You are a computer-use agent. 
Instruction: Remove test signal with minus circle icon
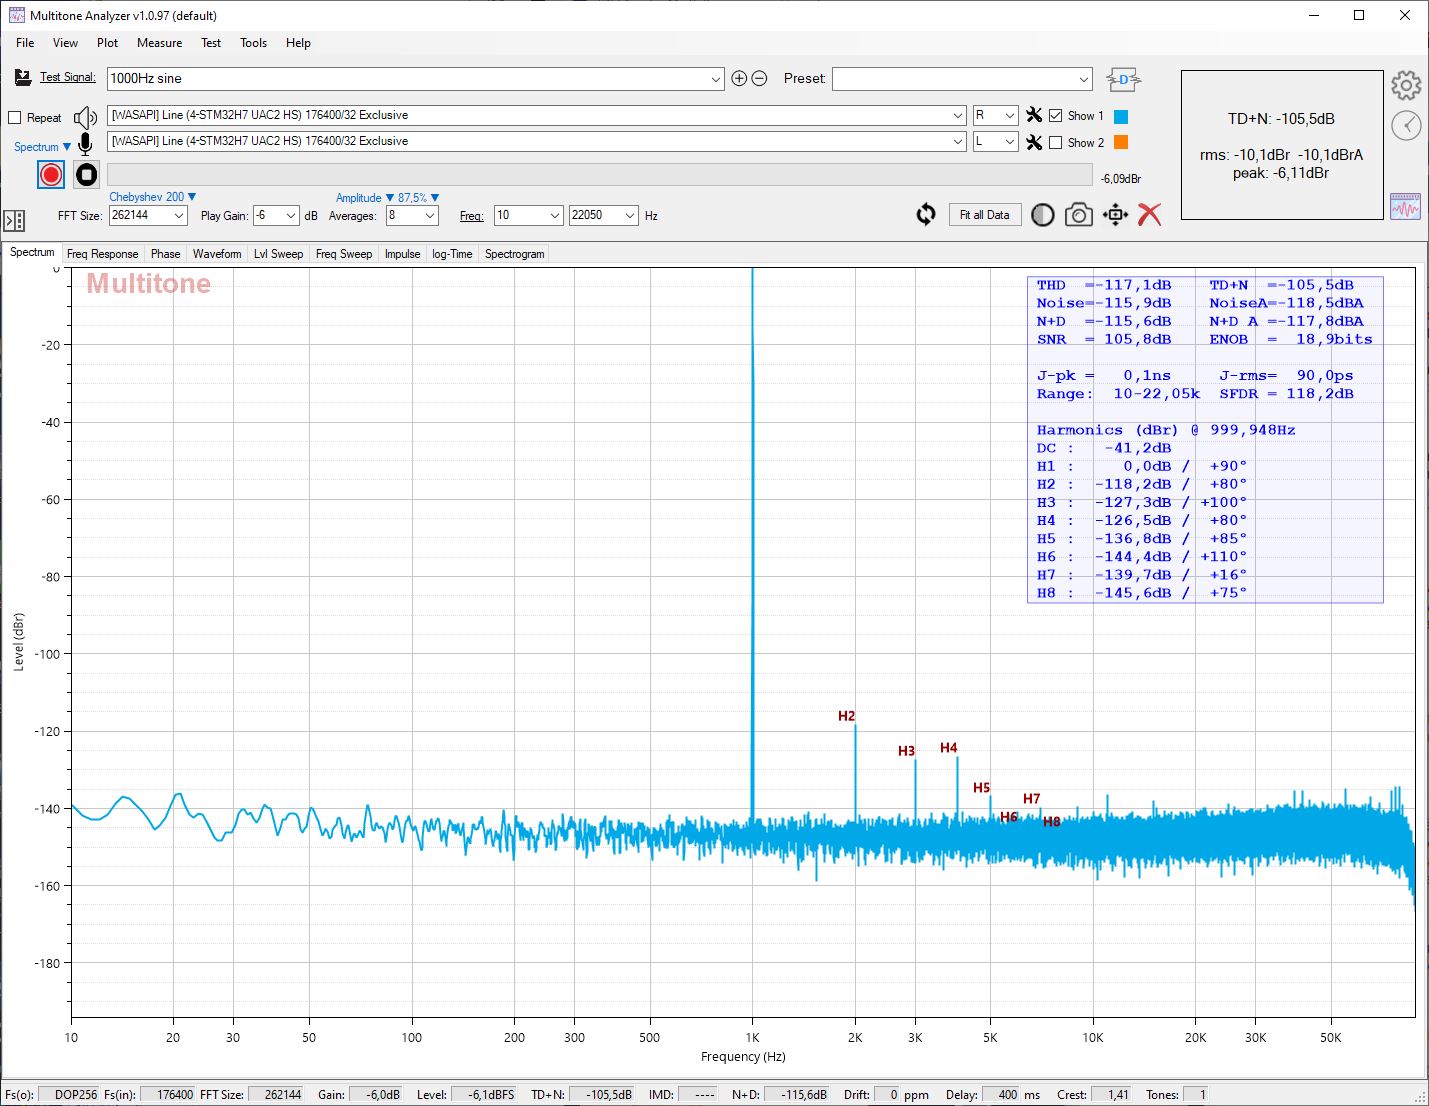[x=760, y=78]
